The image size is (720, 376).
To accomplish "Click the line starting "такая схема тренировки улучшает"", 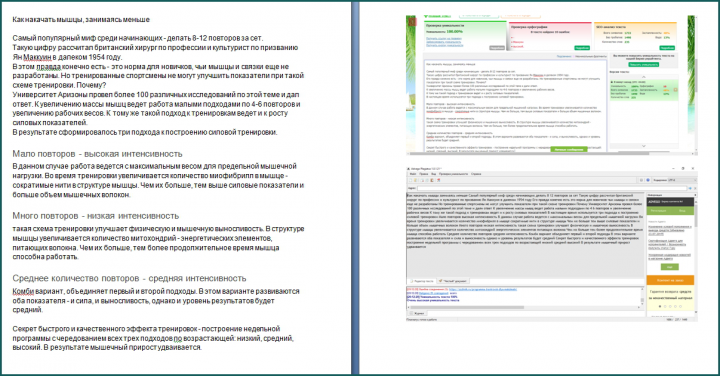I will point(158,229).
